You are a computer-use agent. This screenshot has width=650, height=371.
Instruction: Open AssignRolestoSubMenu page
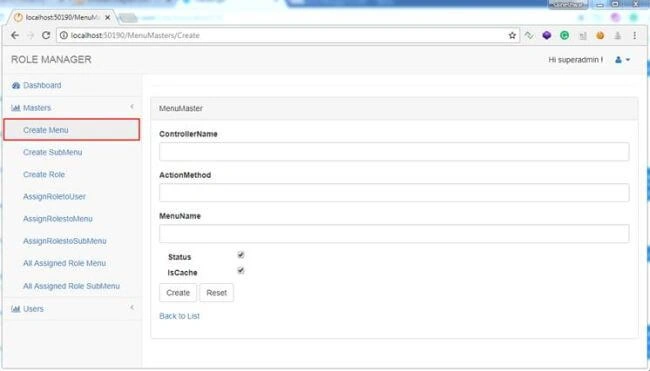[65, 241]
